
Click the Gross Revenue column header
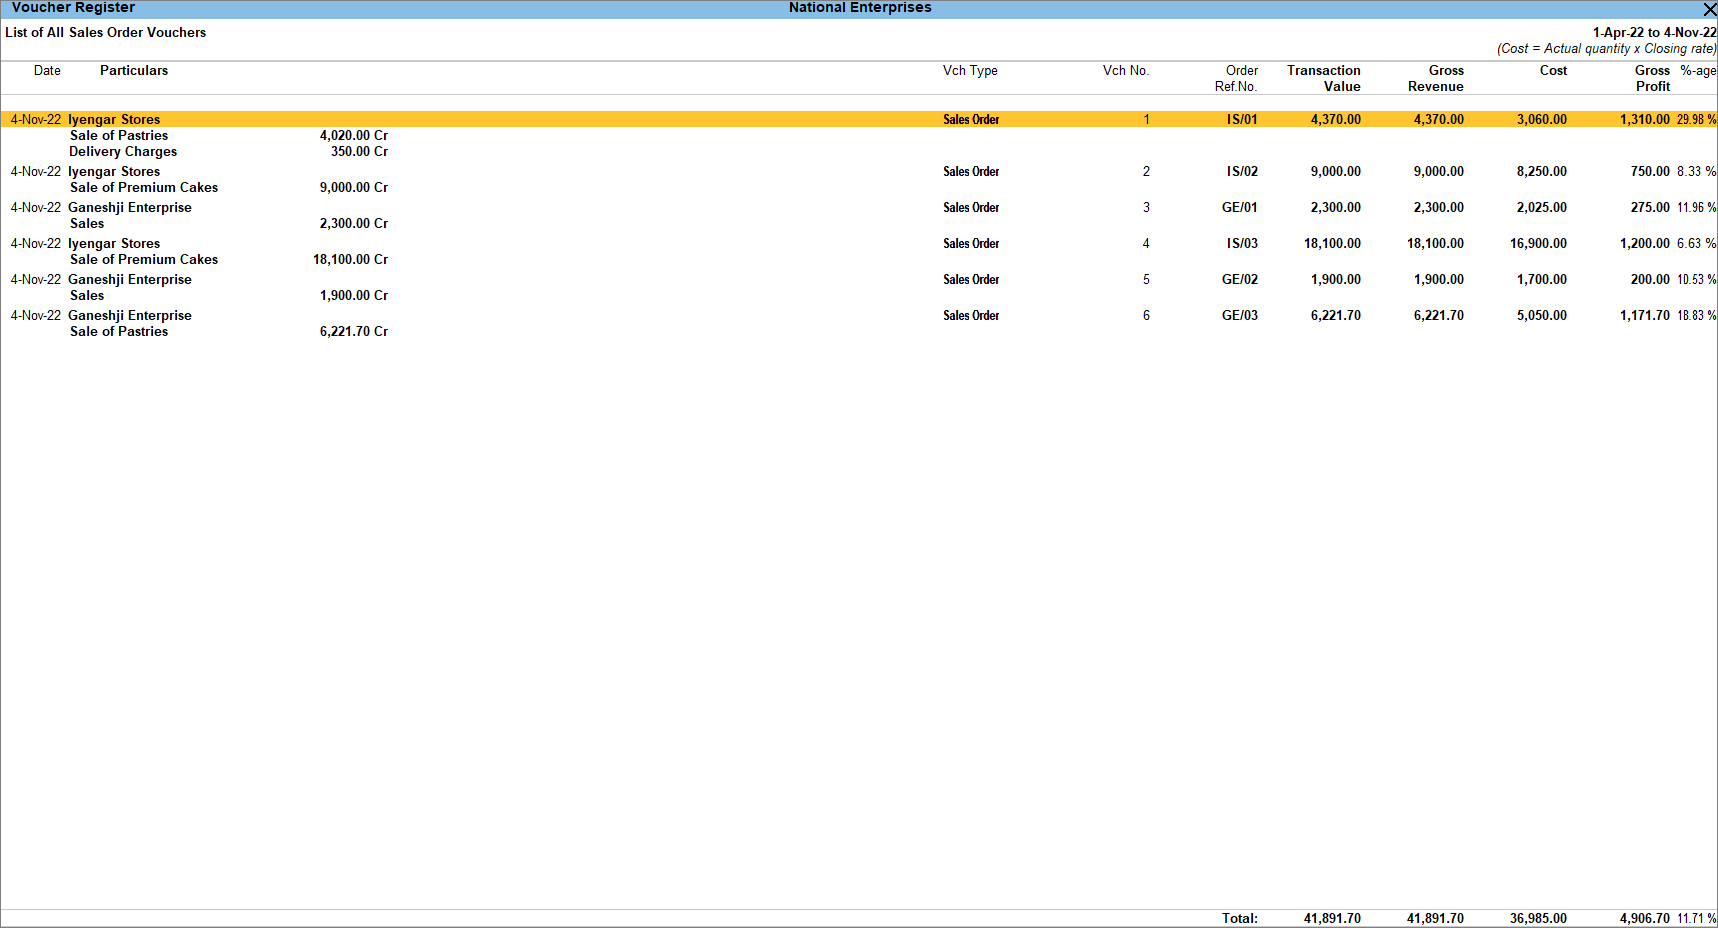pyautogui.click(x=1436, y=79)
